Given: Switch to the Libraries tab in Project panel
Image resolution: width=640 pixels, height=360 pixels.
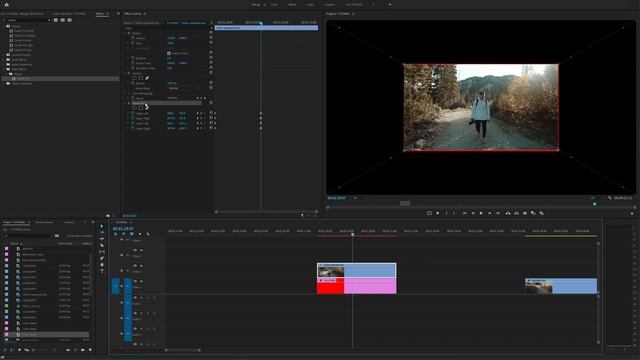Looking at the screenshot, I should pyautogui.click(x=69, y=222).
